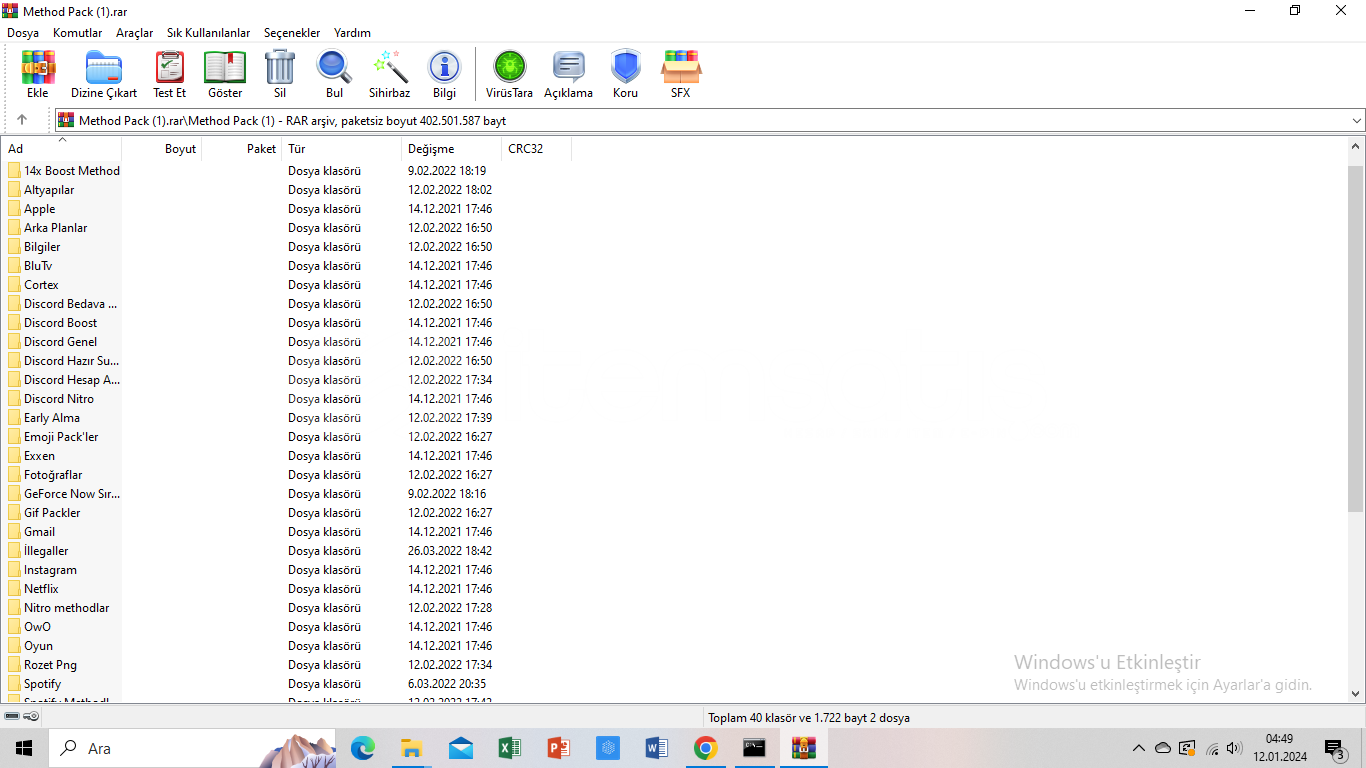Show hidden tray icons chevron
This screenshot has height=768, width=1366.
[1139, 748]
